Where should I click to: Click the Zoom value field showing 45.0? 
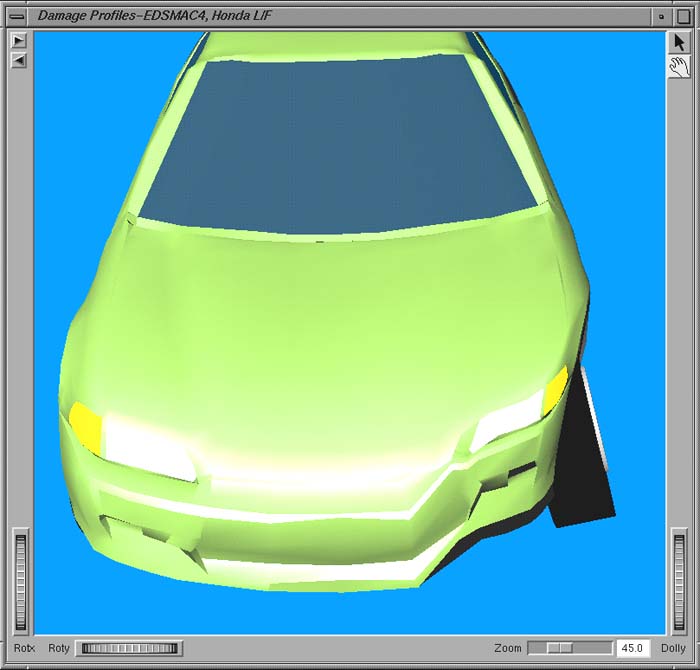[x=632, y=649]
